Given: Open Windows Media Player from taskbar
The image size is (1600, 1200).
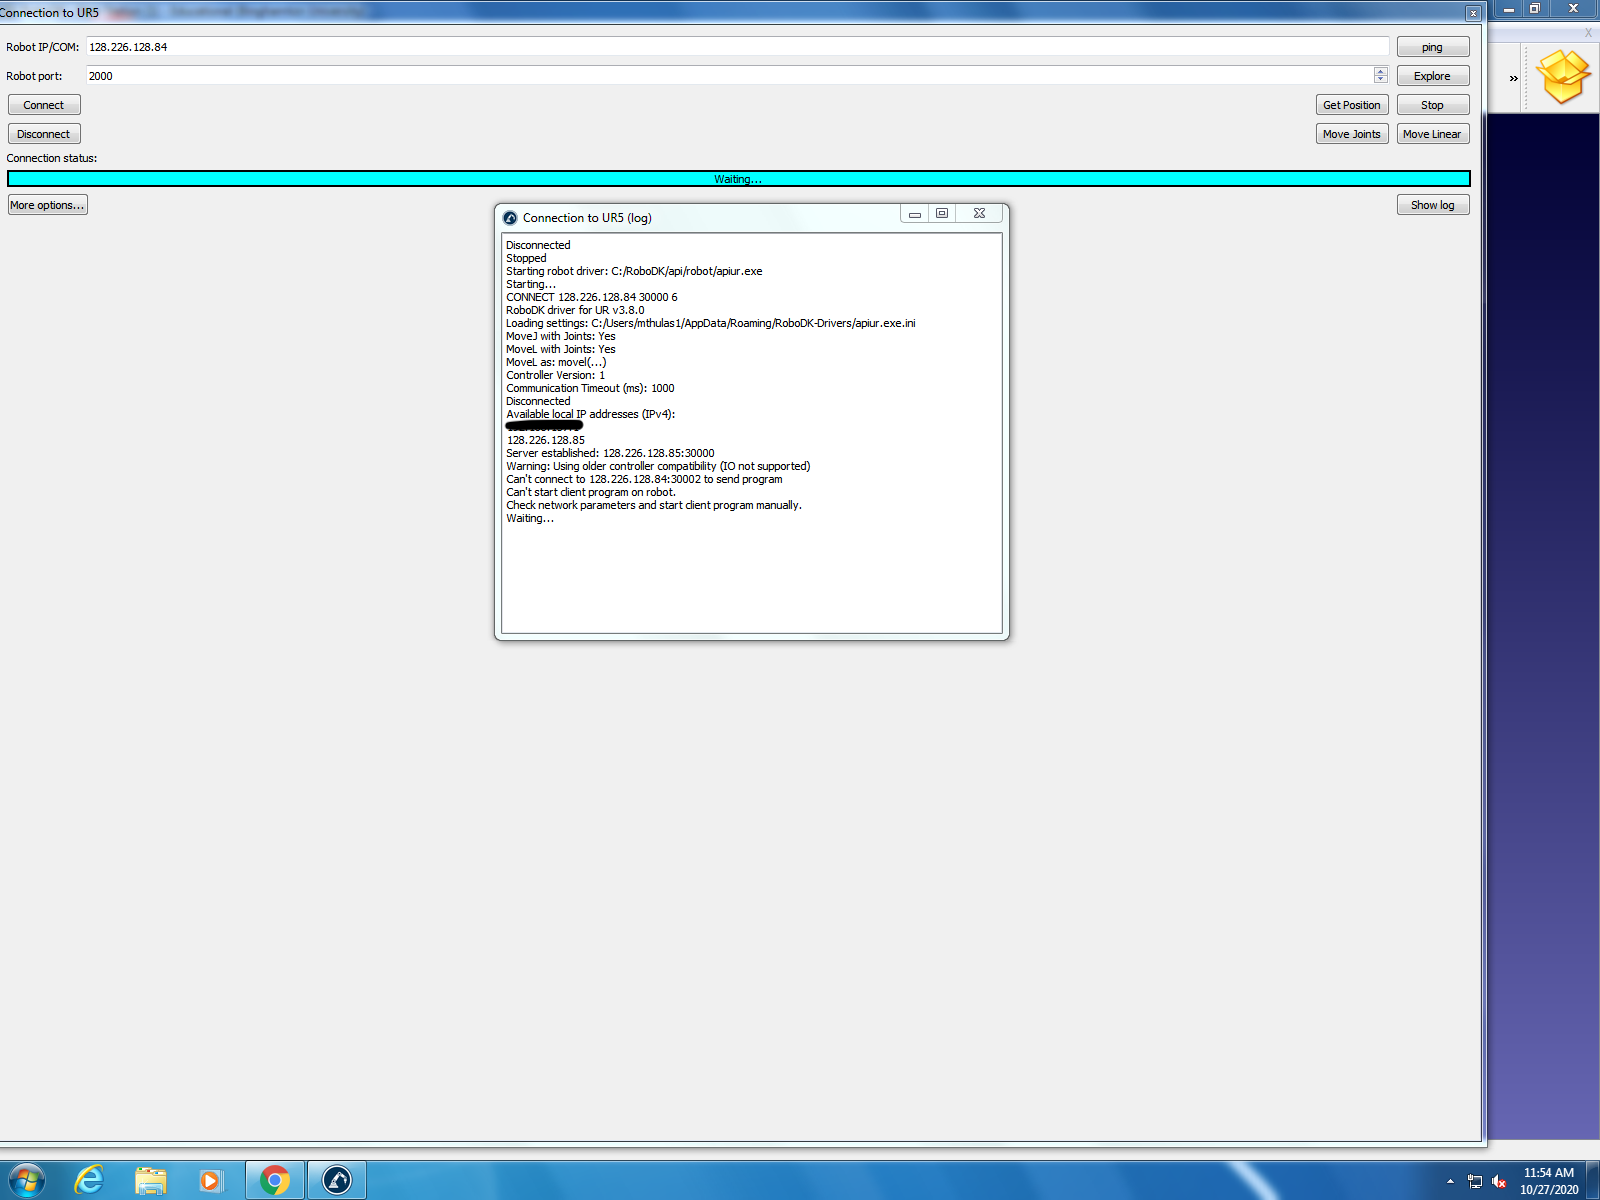Looking at the screenshot, I should coord(211,1181).
